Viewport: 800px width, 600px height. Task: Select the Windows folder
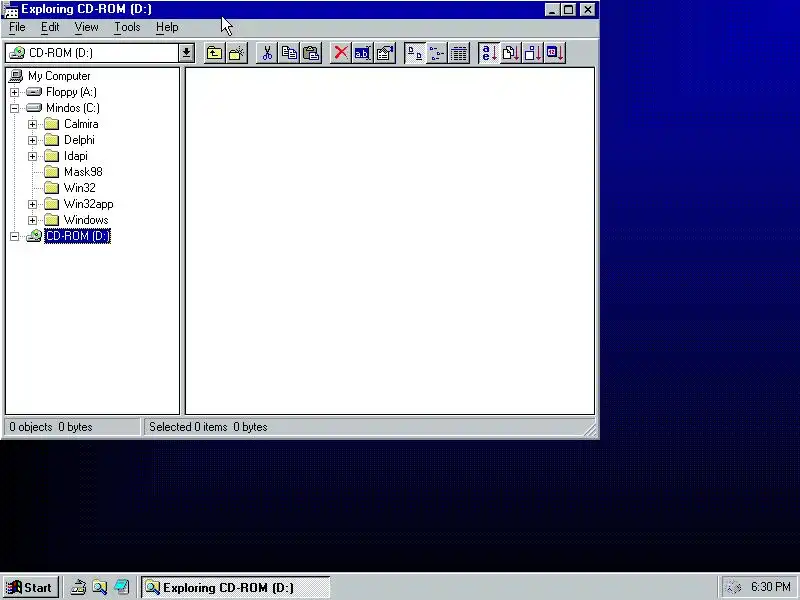[x=86, y=220]
